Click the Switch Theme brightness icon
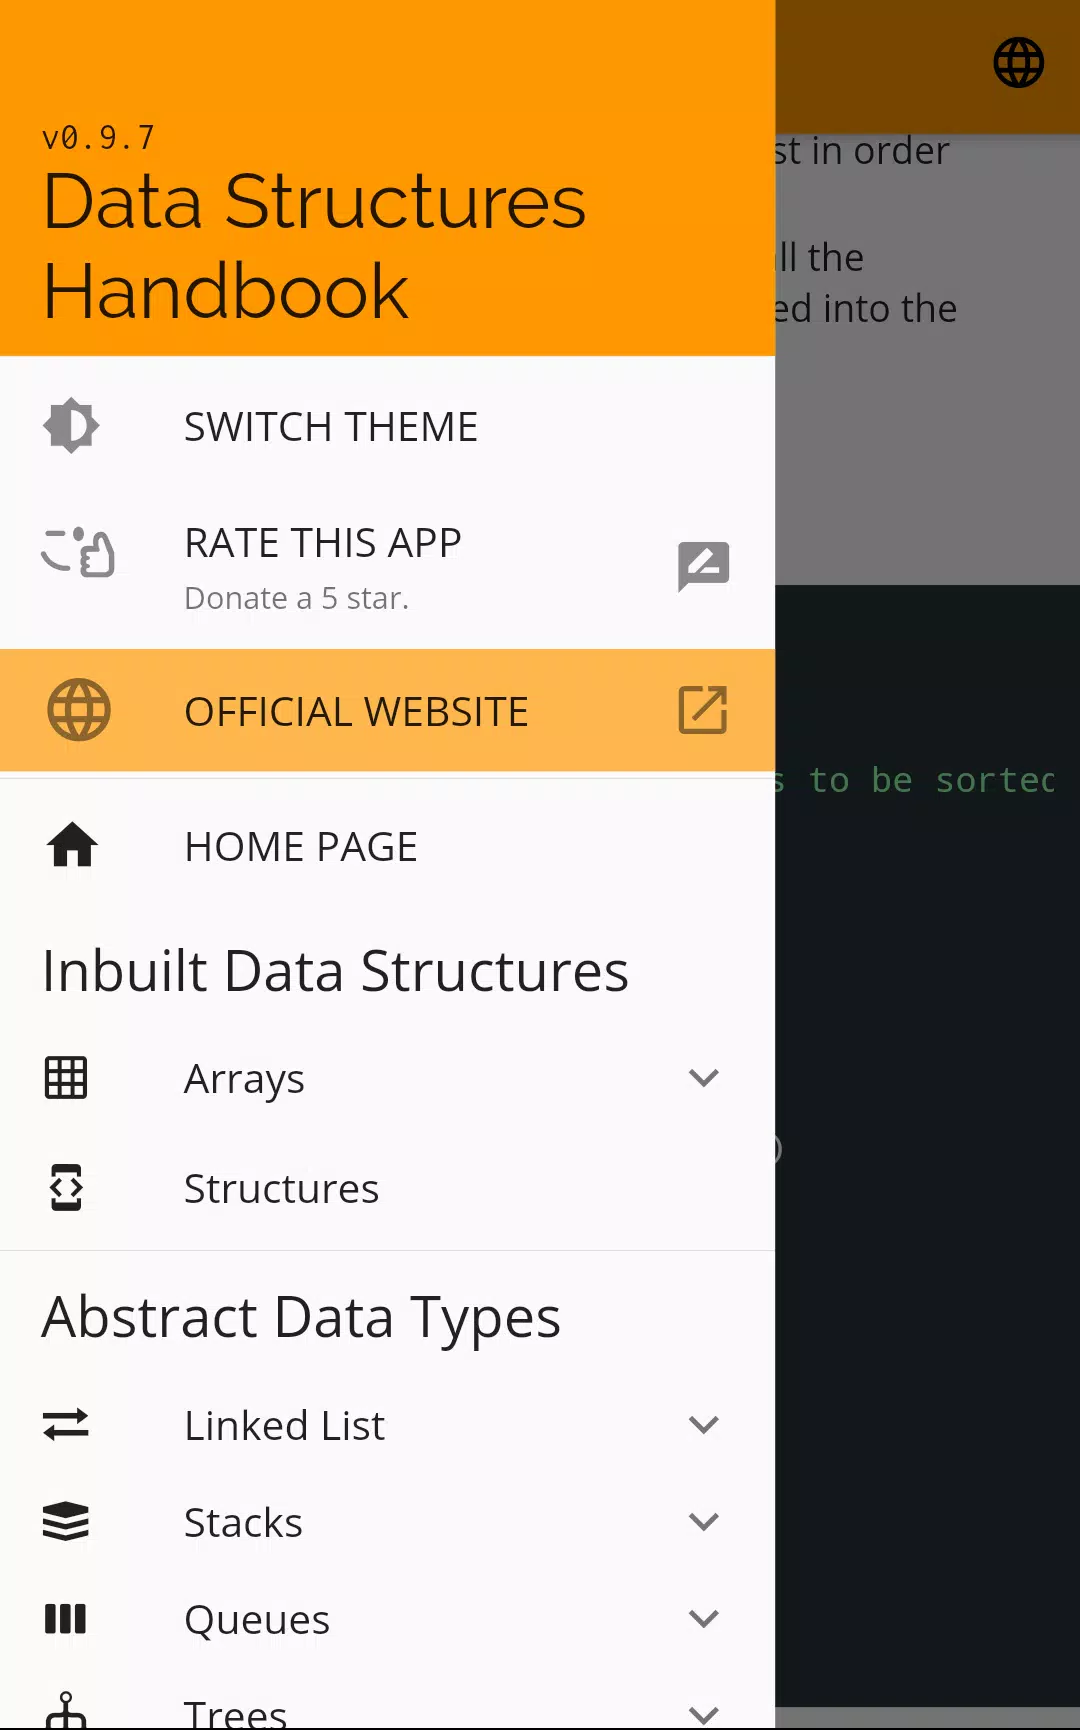Viewport: 1080px width, 1730px height. [71, 426]
